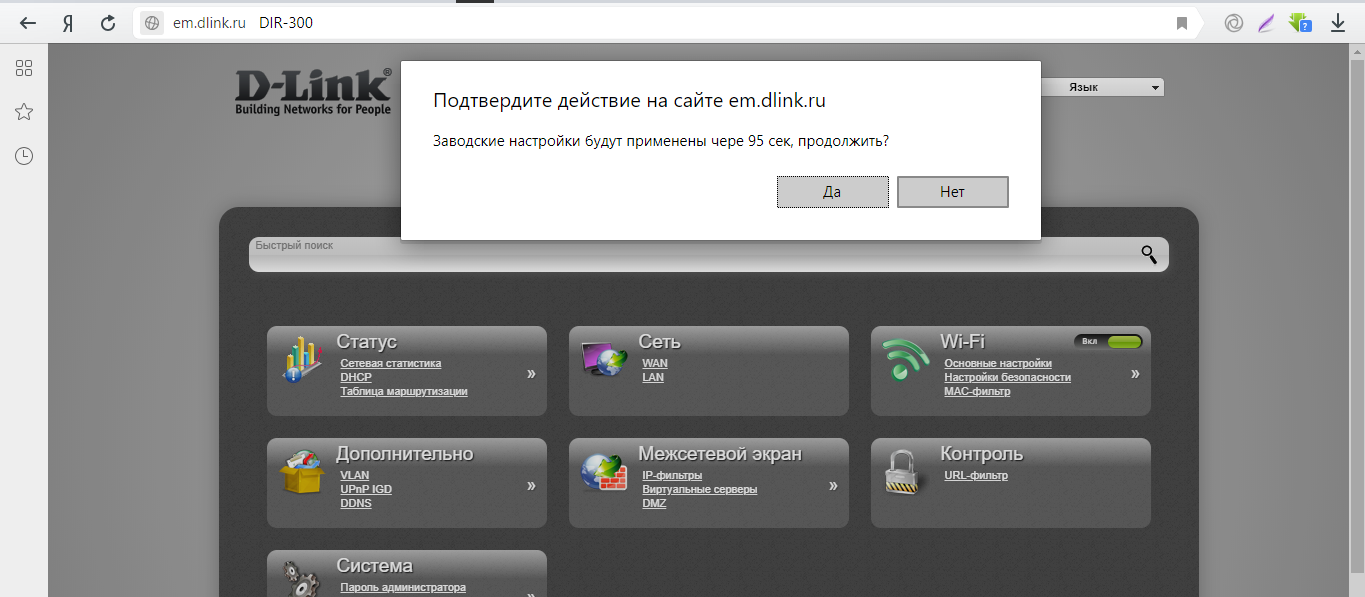Viewport: 1365px width, 597px height.
Task: Expand the Wi-Fi section arrow
Action: click(x=1135, y=373)
